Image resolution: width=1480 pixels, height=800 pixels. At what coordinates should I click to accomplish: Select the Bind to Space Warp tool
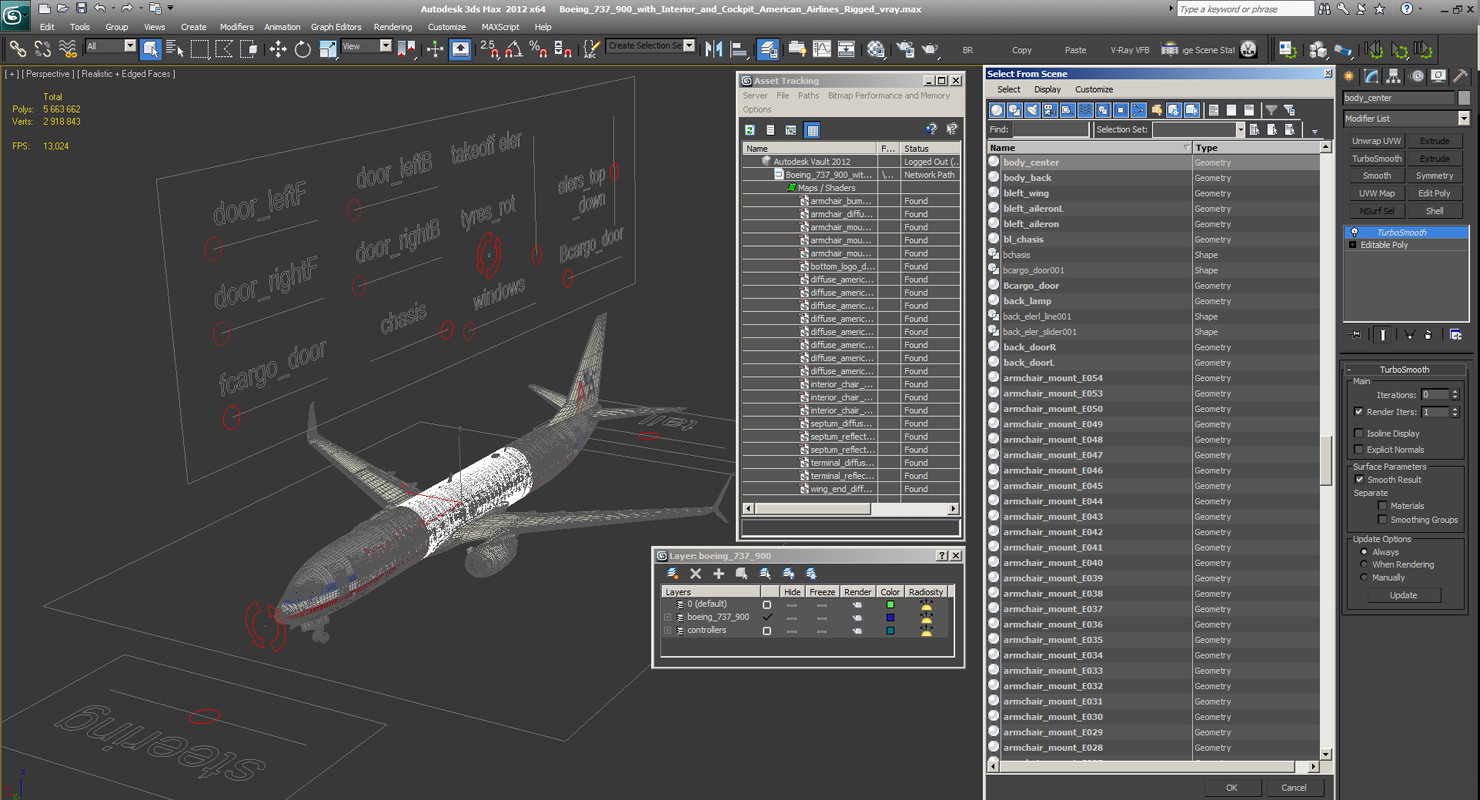67,48
